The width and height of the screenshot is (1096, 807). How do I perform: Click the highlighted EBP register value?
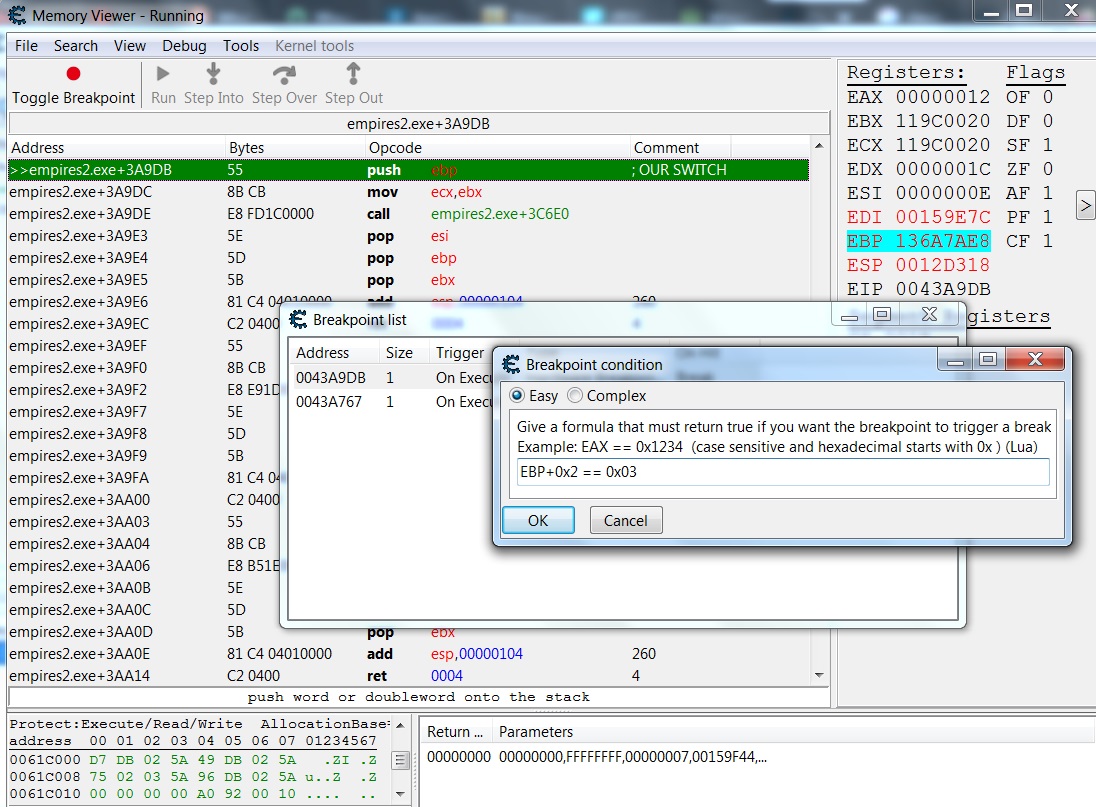point(943,241)
